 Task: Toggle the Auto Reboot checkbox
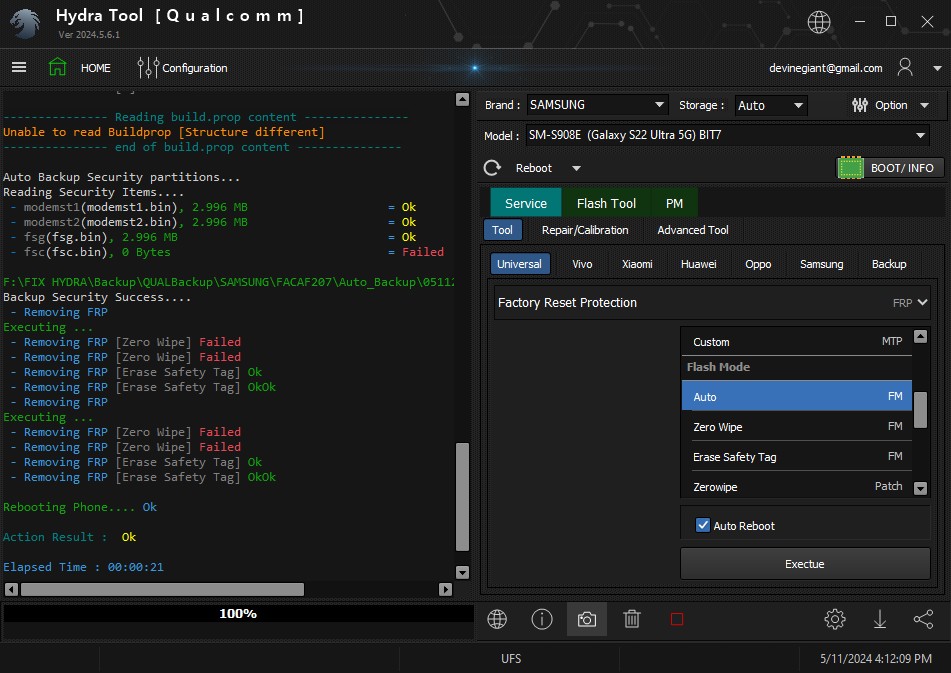click(x=702, y=525)
